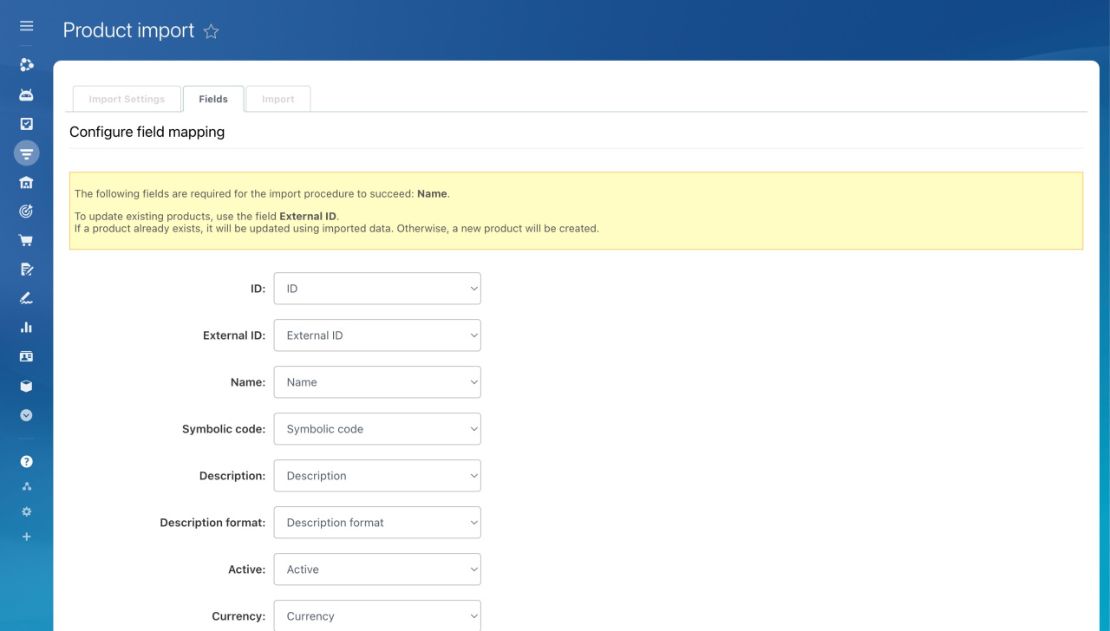
Task: Click the 'Description format:' field label
Action: click(212, 523)
